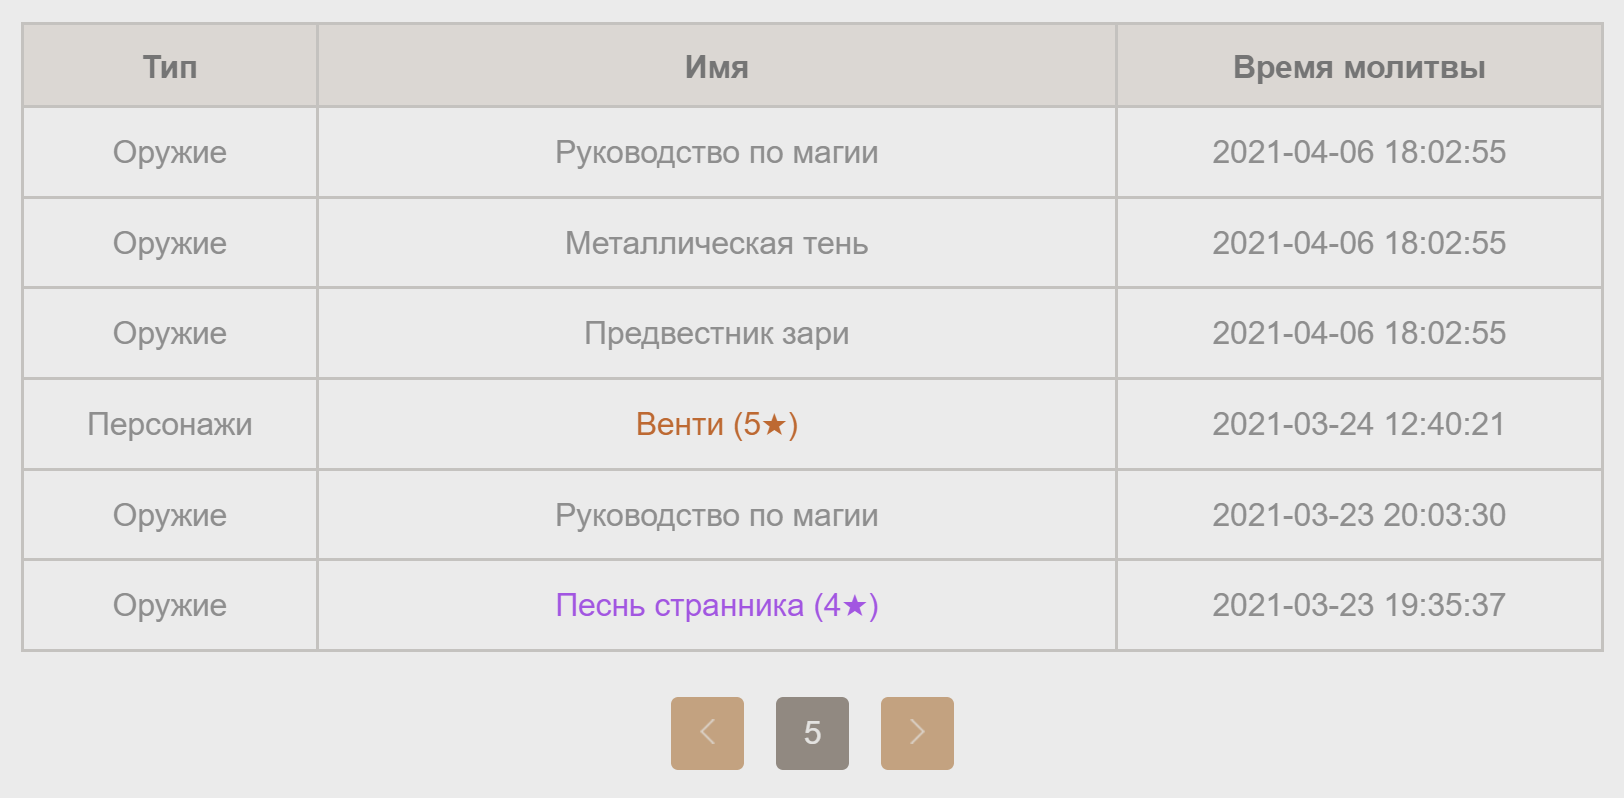Click the Тип column header

tap(170, 67)
